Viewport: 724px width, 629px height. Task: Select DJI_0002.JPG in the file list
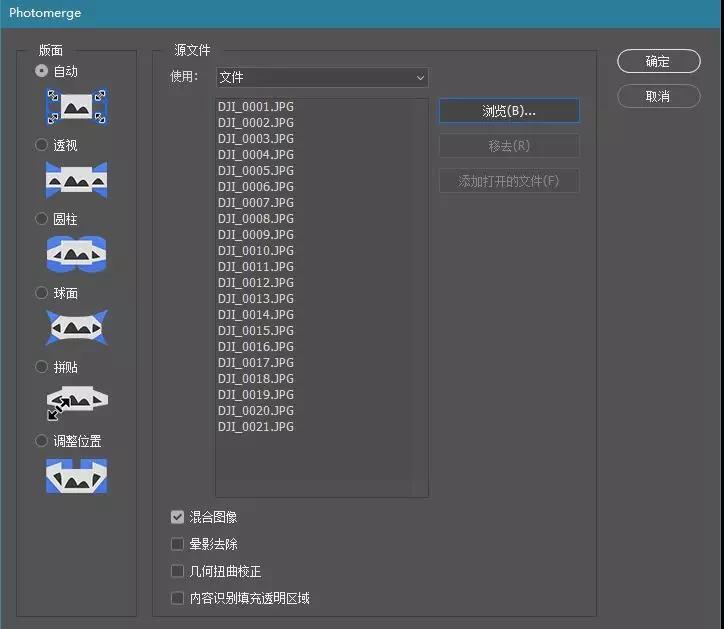point(256,123)
